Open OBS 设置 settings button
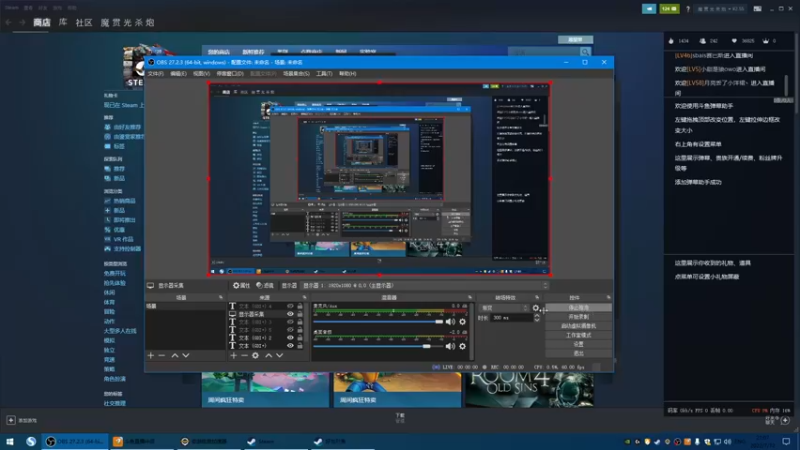This screenshot has height=450, width=800. tap(579, 344)
